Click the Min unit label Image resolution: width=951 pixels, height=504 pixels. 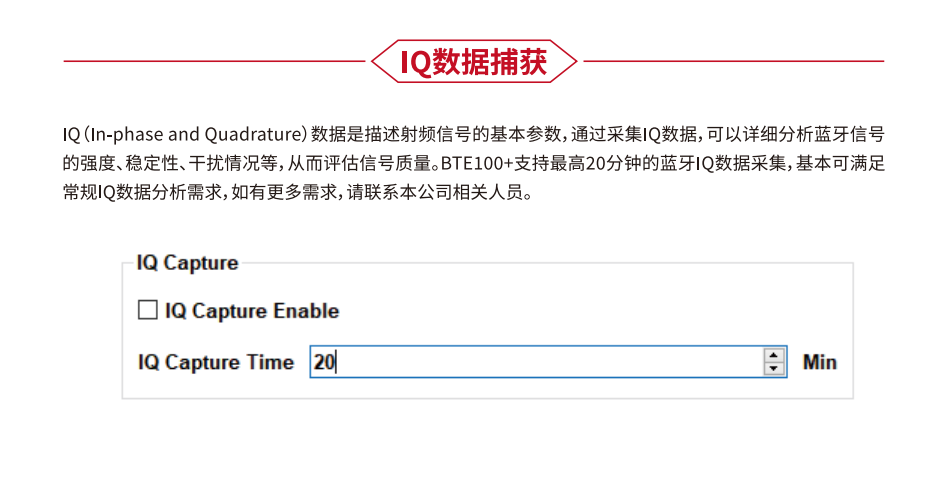[x=819, y=362]
